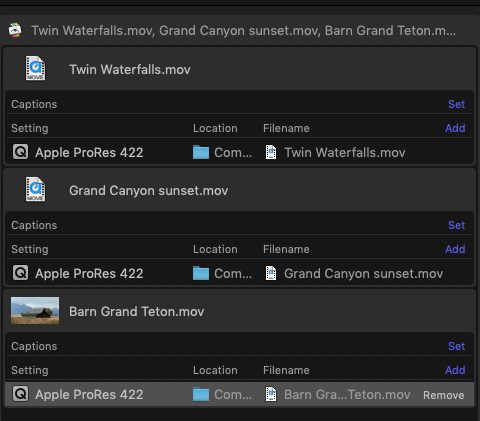This screenshot has height=421, width=480.
Task: Click the Apple ProRes 422 setting icon for Barn Grand Teton
Action: [x=20, y=394]
